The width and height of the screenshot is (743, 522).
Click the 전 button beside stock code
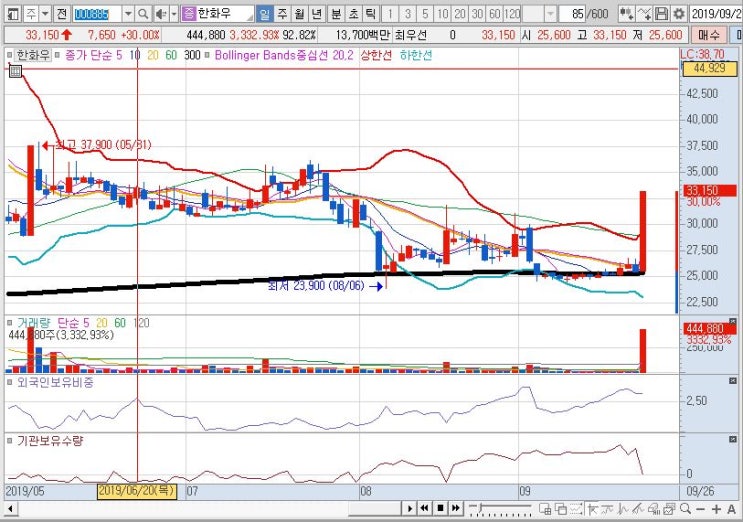pyautogui.click(x=62, y=14)
